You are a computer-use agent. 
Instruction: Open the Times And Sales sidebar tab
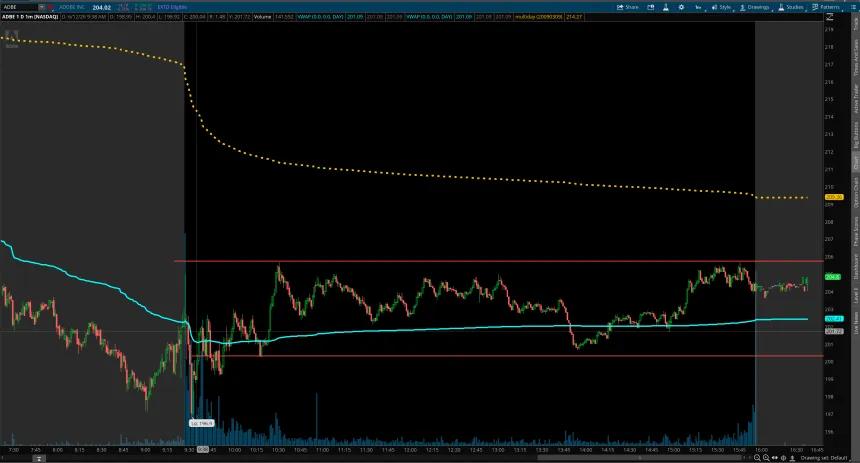point(855,57)
